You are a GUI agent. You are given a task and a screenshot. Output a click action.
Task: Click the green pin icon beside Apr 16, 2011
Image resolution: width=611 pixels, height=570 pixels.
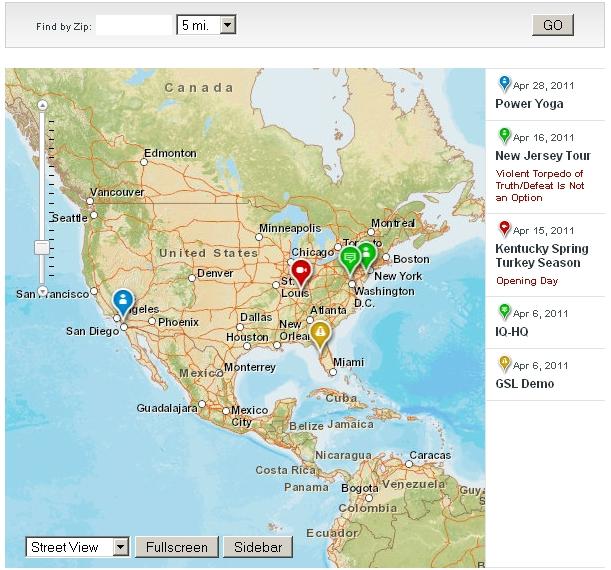coord(504,136)
